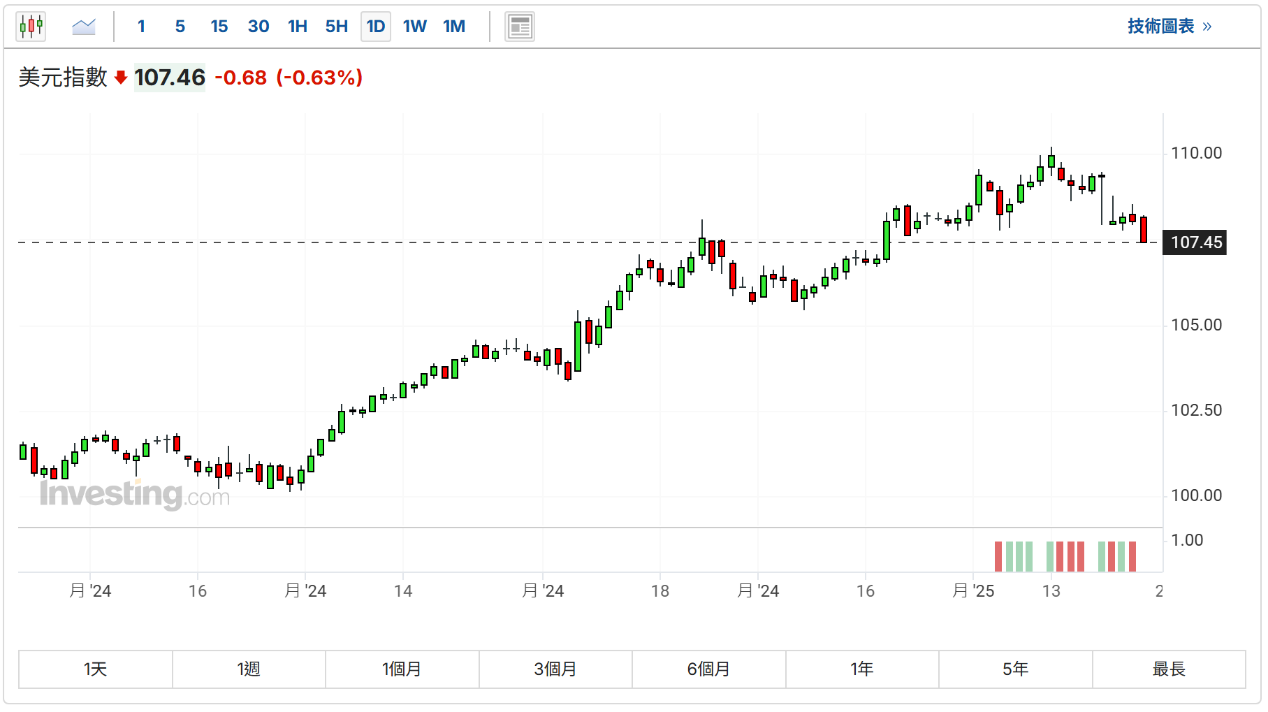Image resolution: width=1268 pixels, height=712 pixels.
Task: Click the 107.45 current price label
Action: pyautogui.click(x=1196, y=242)
